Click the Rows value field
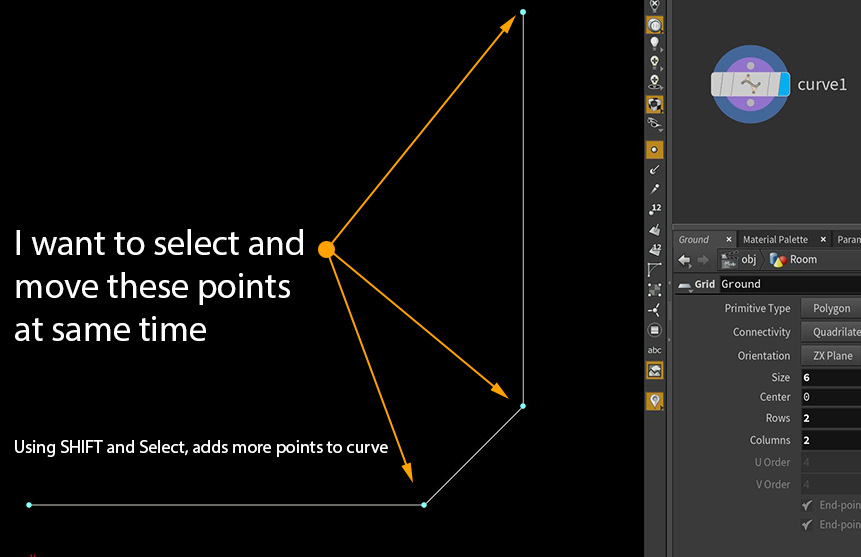861x557 pixels. tap(831, 418)
